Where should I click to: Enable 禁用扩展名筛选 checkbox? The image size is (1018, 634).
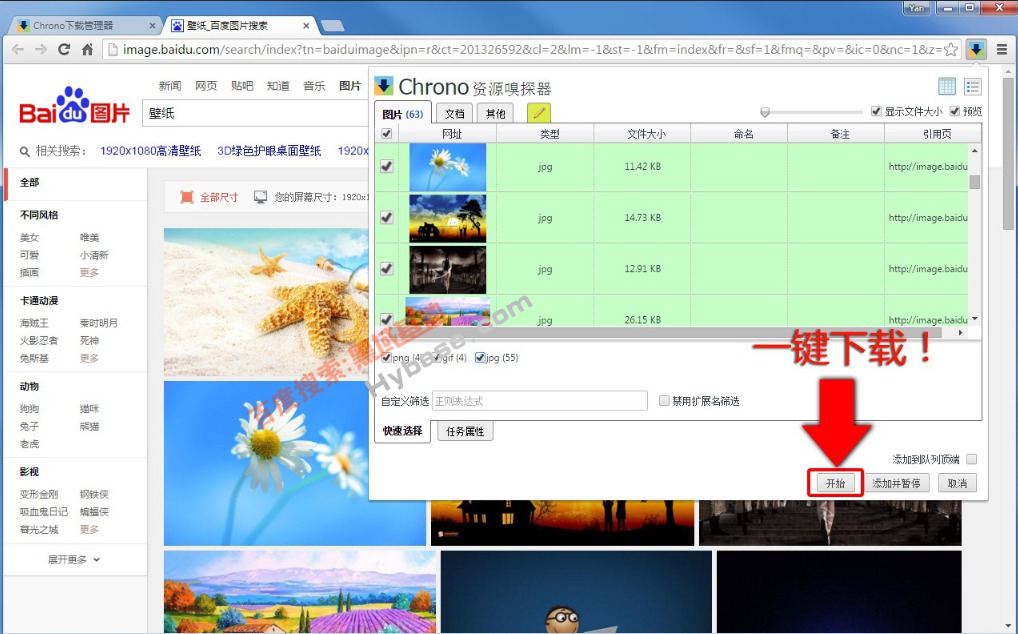[664, 401]
